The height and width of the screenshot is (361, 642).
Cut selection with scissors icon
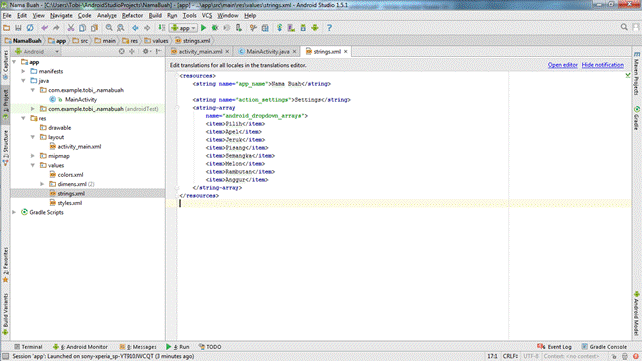(70, 28)
